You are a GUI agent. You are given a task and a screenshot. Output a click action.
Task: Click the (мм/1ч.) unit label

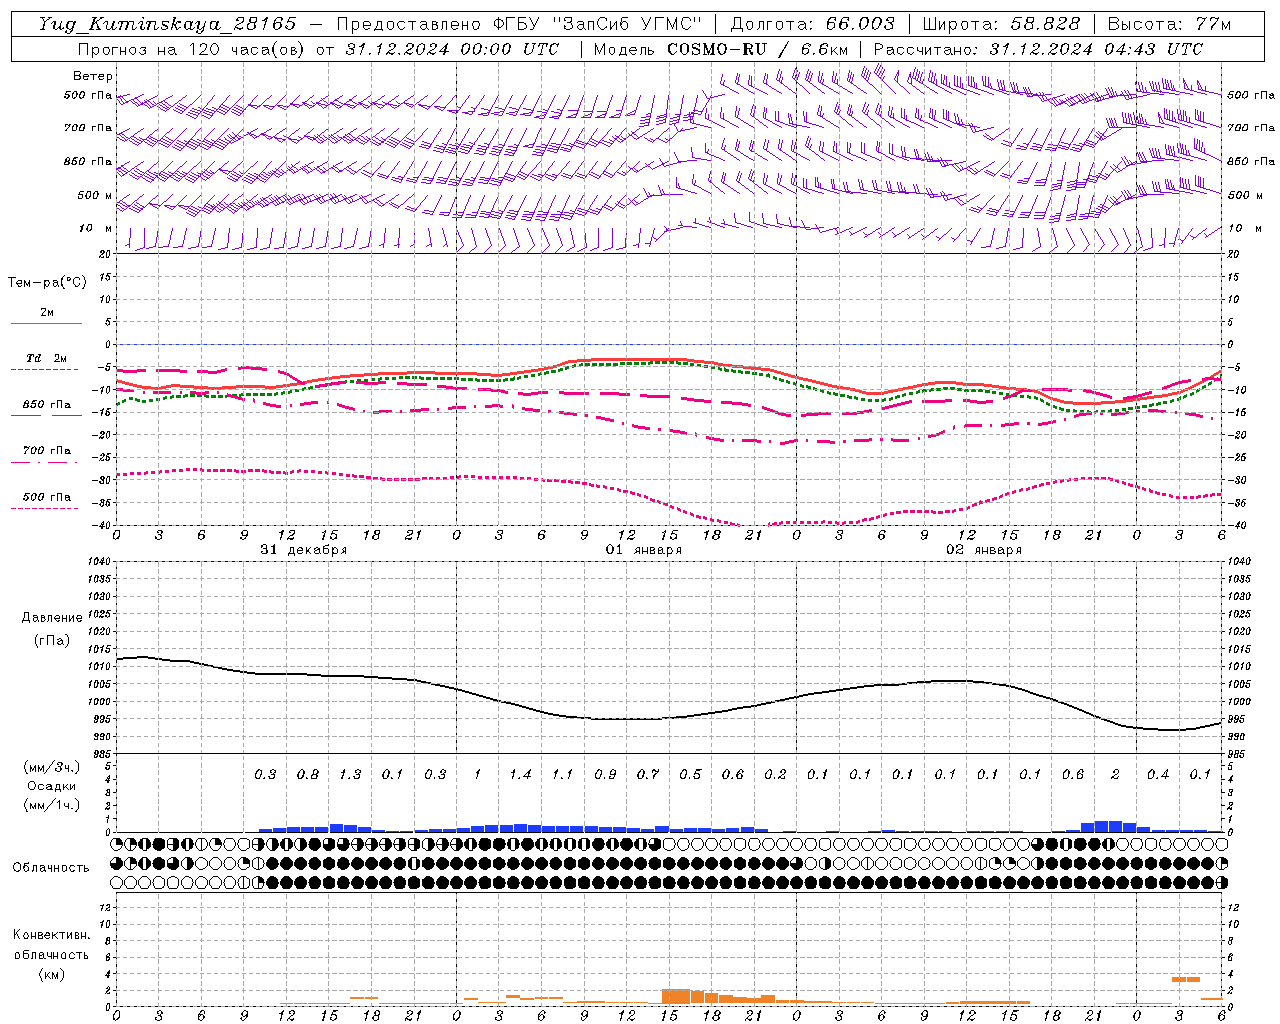51,805
